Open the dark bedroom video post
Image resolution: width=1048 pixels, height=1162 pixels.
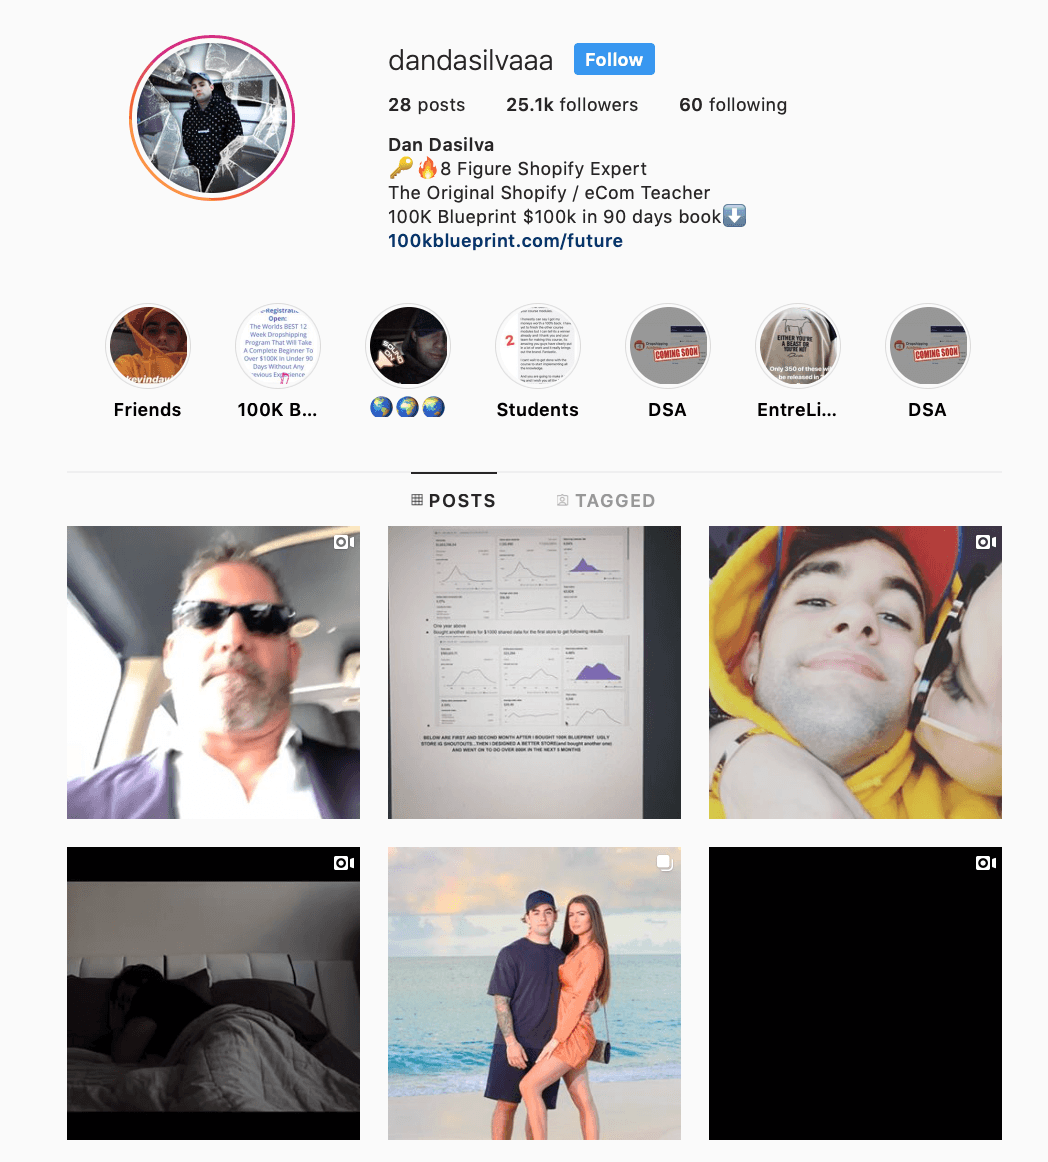click(213, 993)
